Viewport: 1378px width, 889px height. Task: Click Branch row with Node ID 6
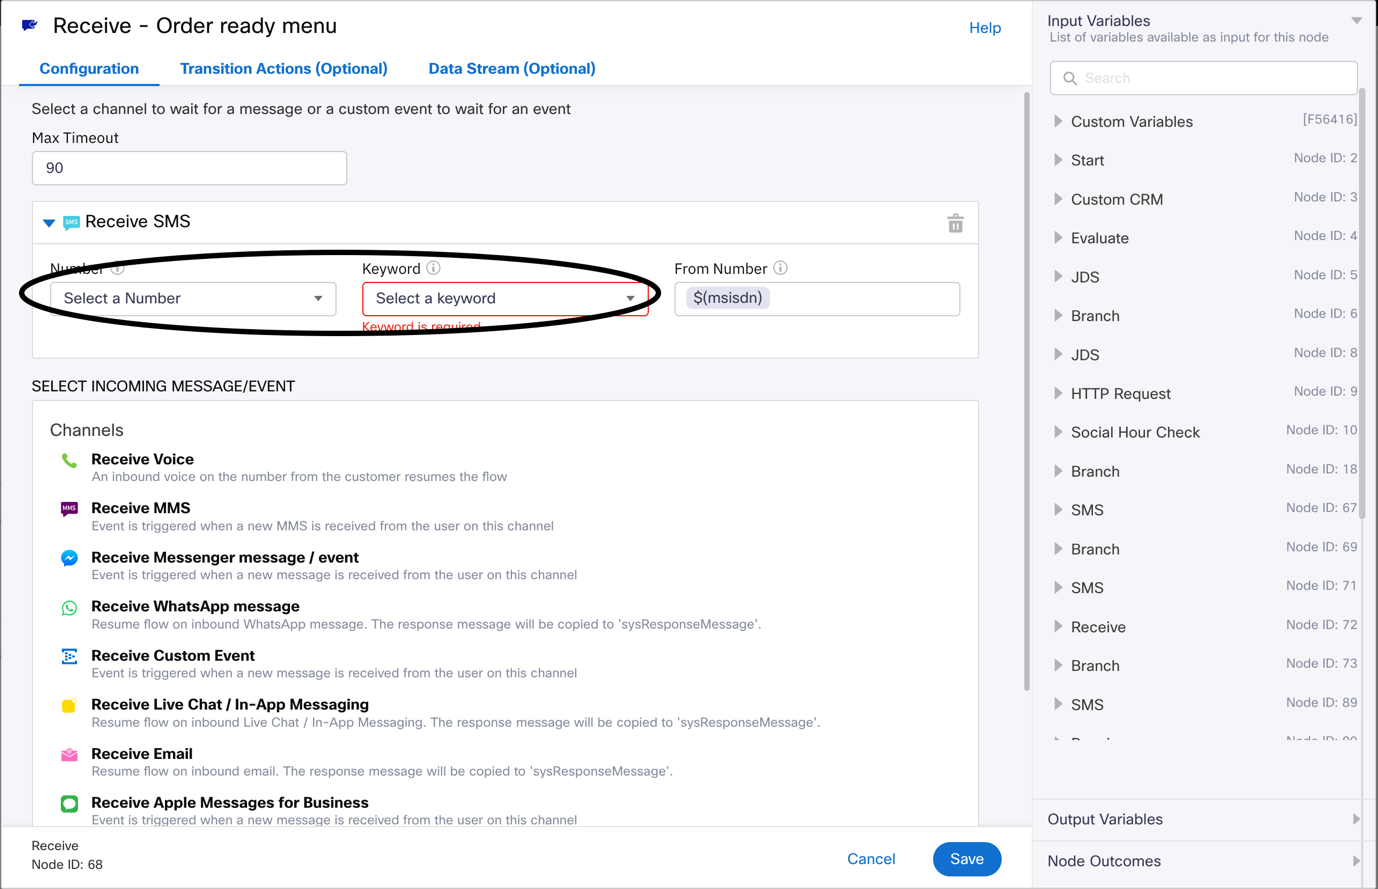[x=1204, y=316]
